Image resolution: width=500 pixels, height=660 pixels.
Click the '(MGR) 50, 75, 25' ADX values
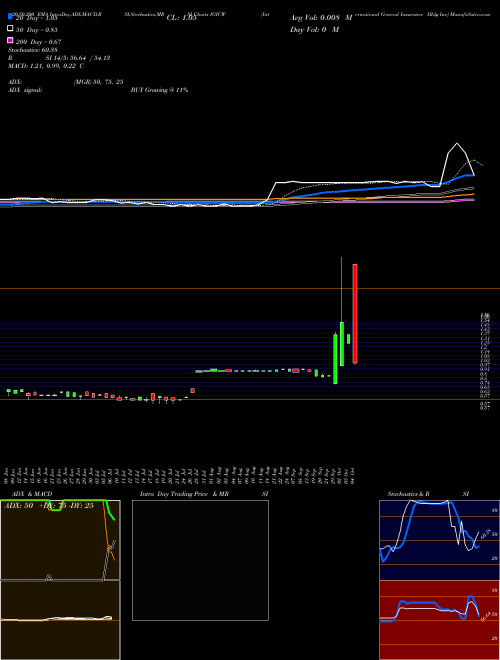coord(98,82)
